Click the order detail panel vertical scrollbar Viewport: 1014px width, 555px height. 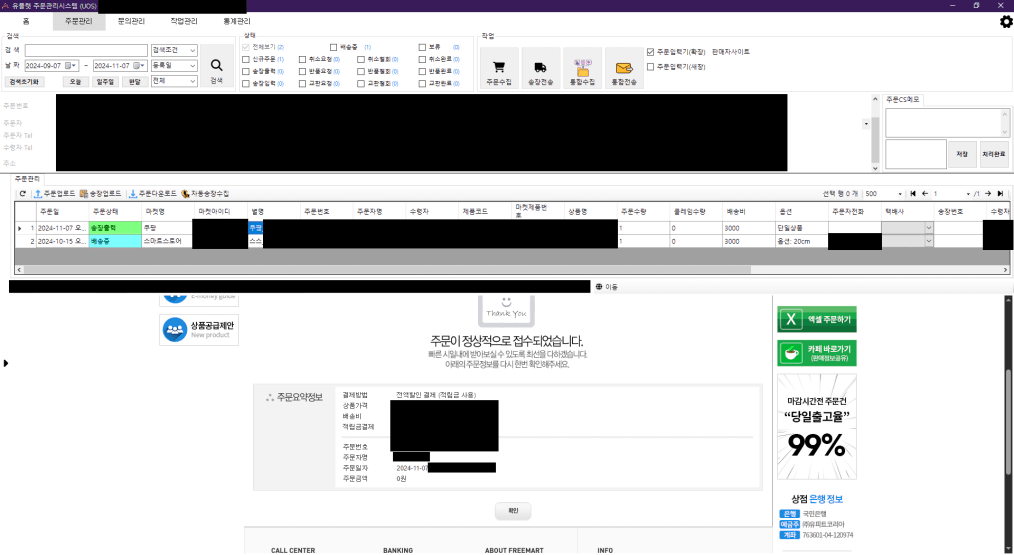[x=876, y=139]
